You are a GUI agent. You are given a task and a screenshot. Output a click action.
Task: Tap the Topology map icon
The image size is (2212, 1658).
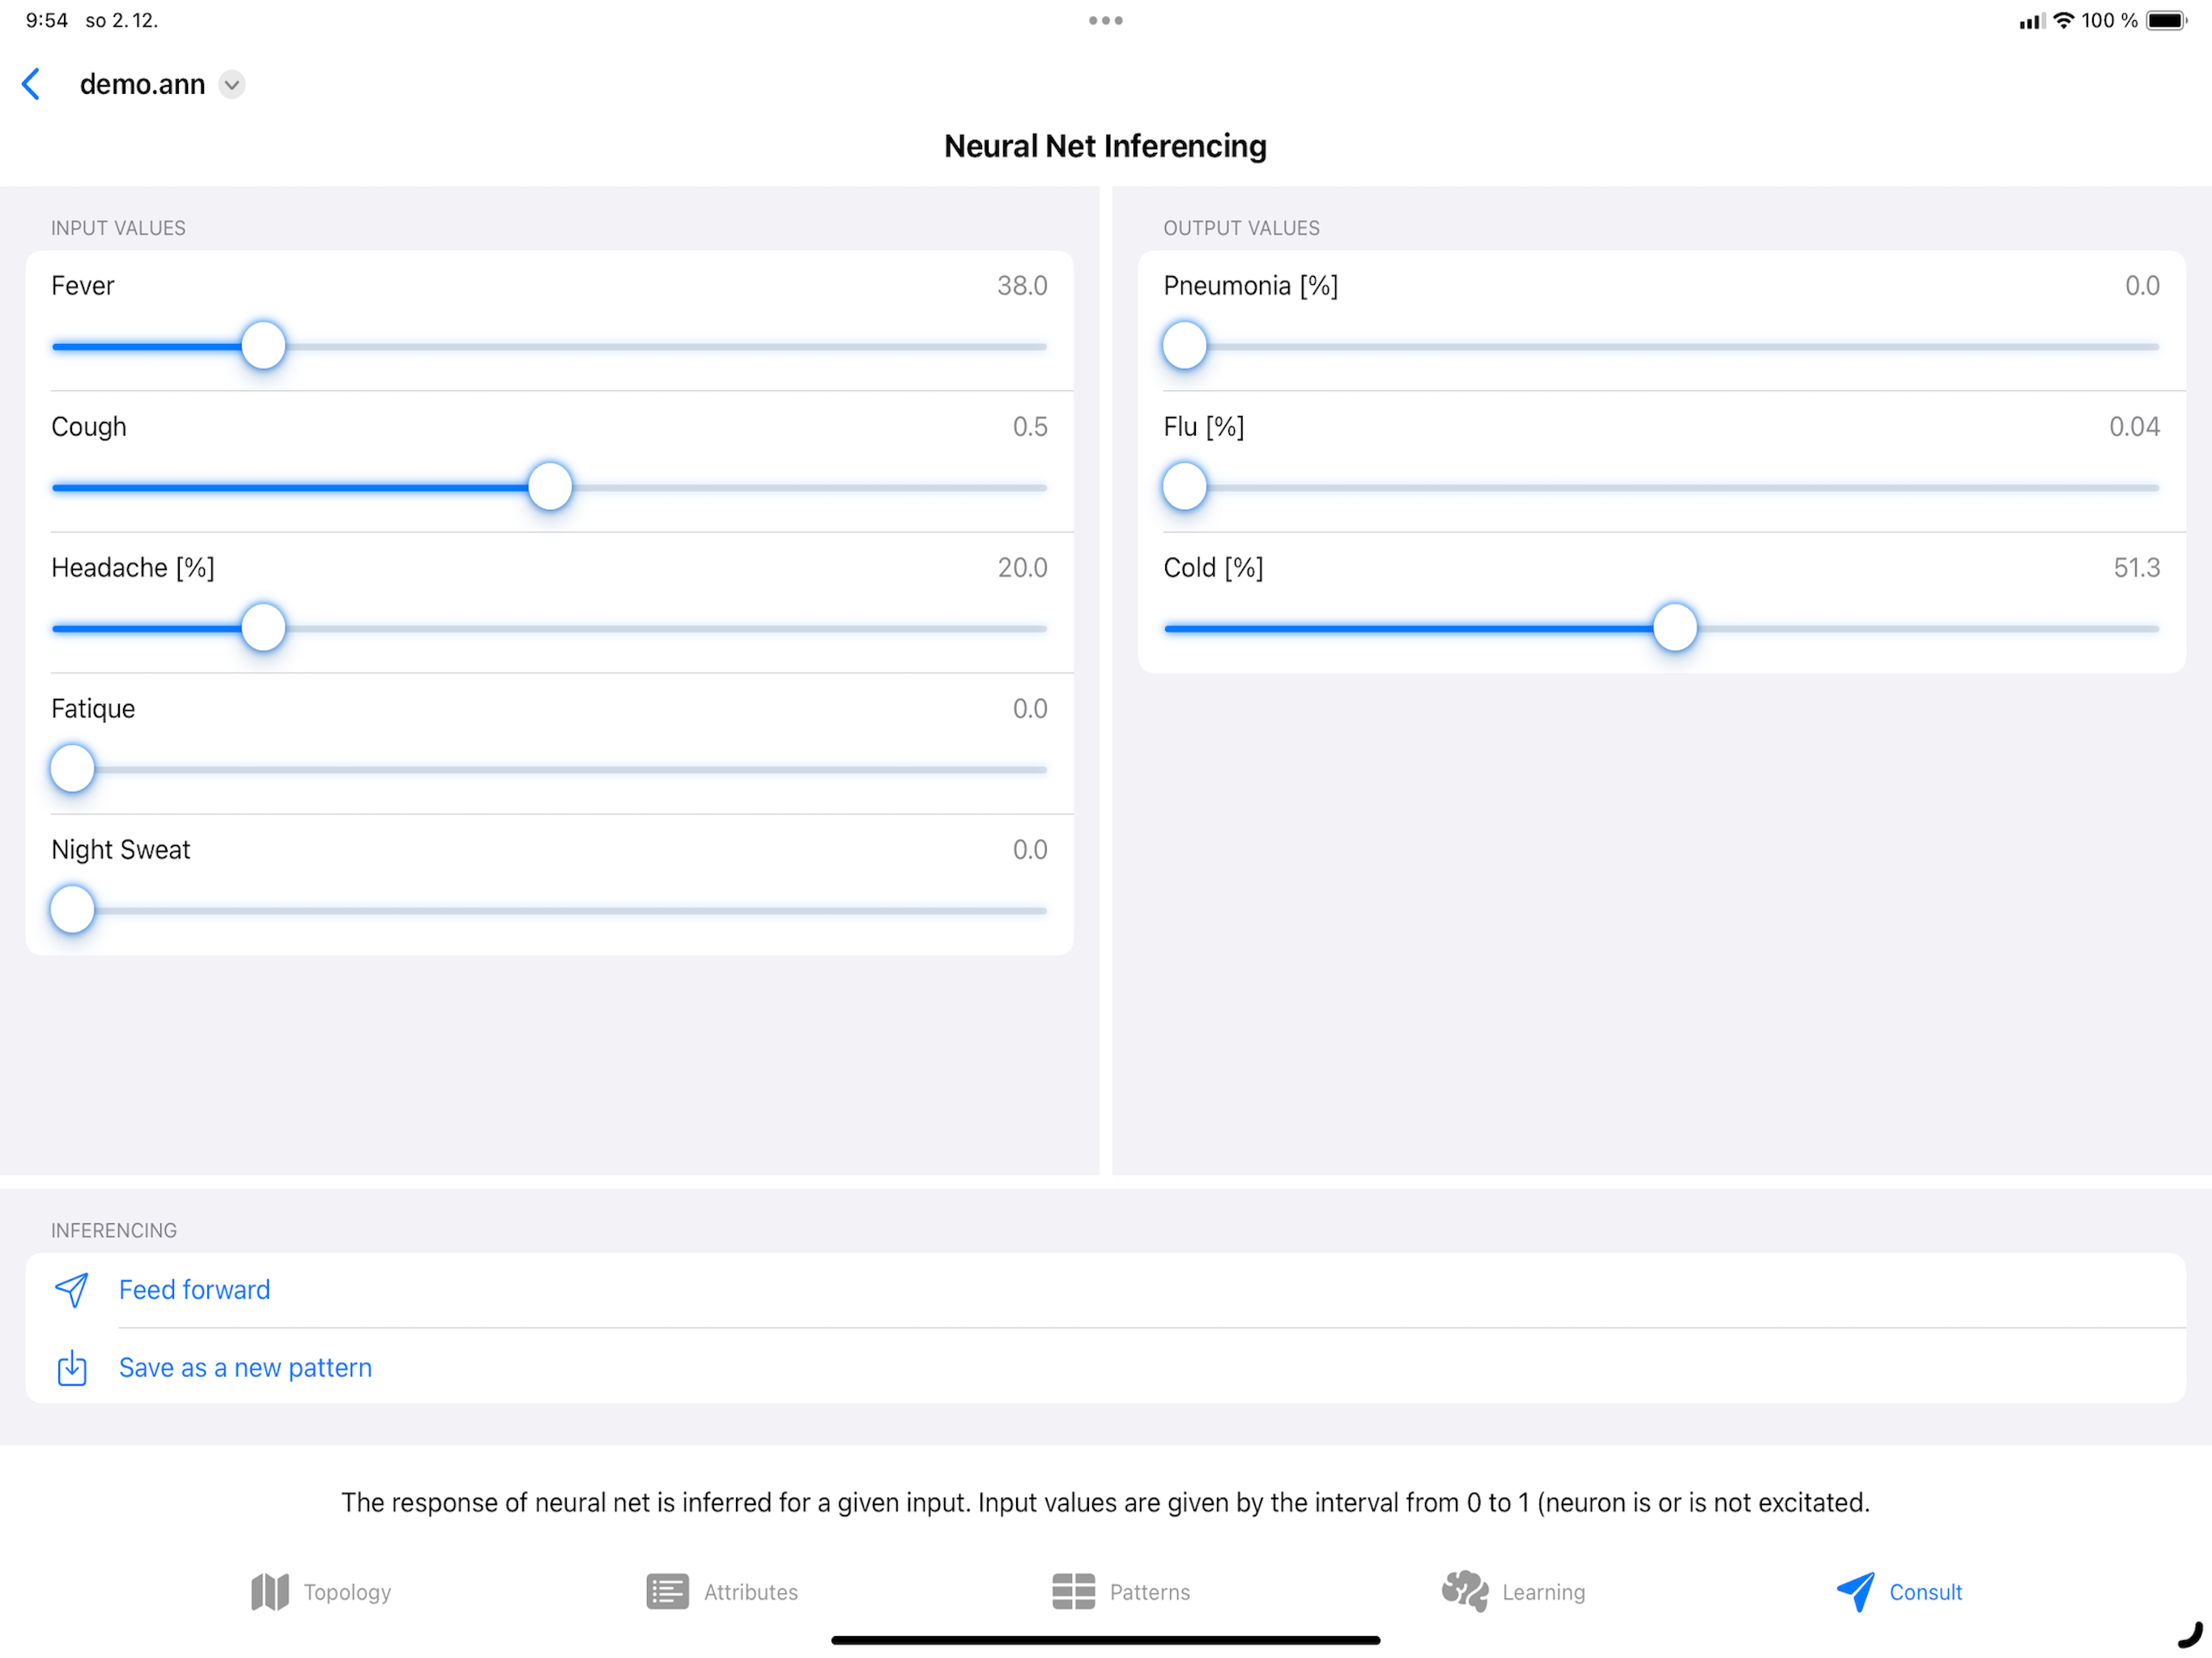tap(269, 1591)
